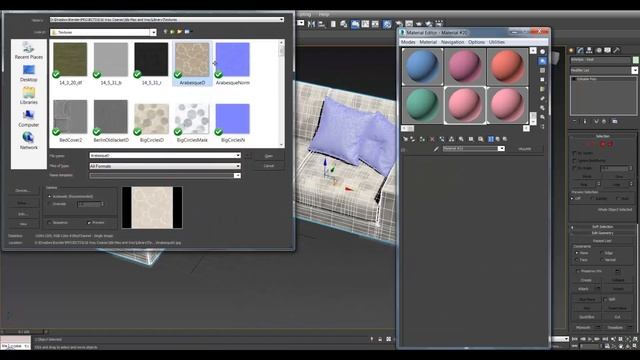Toggle the highlighted Show End Result icon
Viewport: 640px width, 360px height.
pos(491,139)
